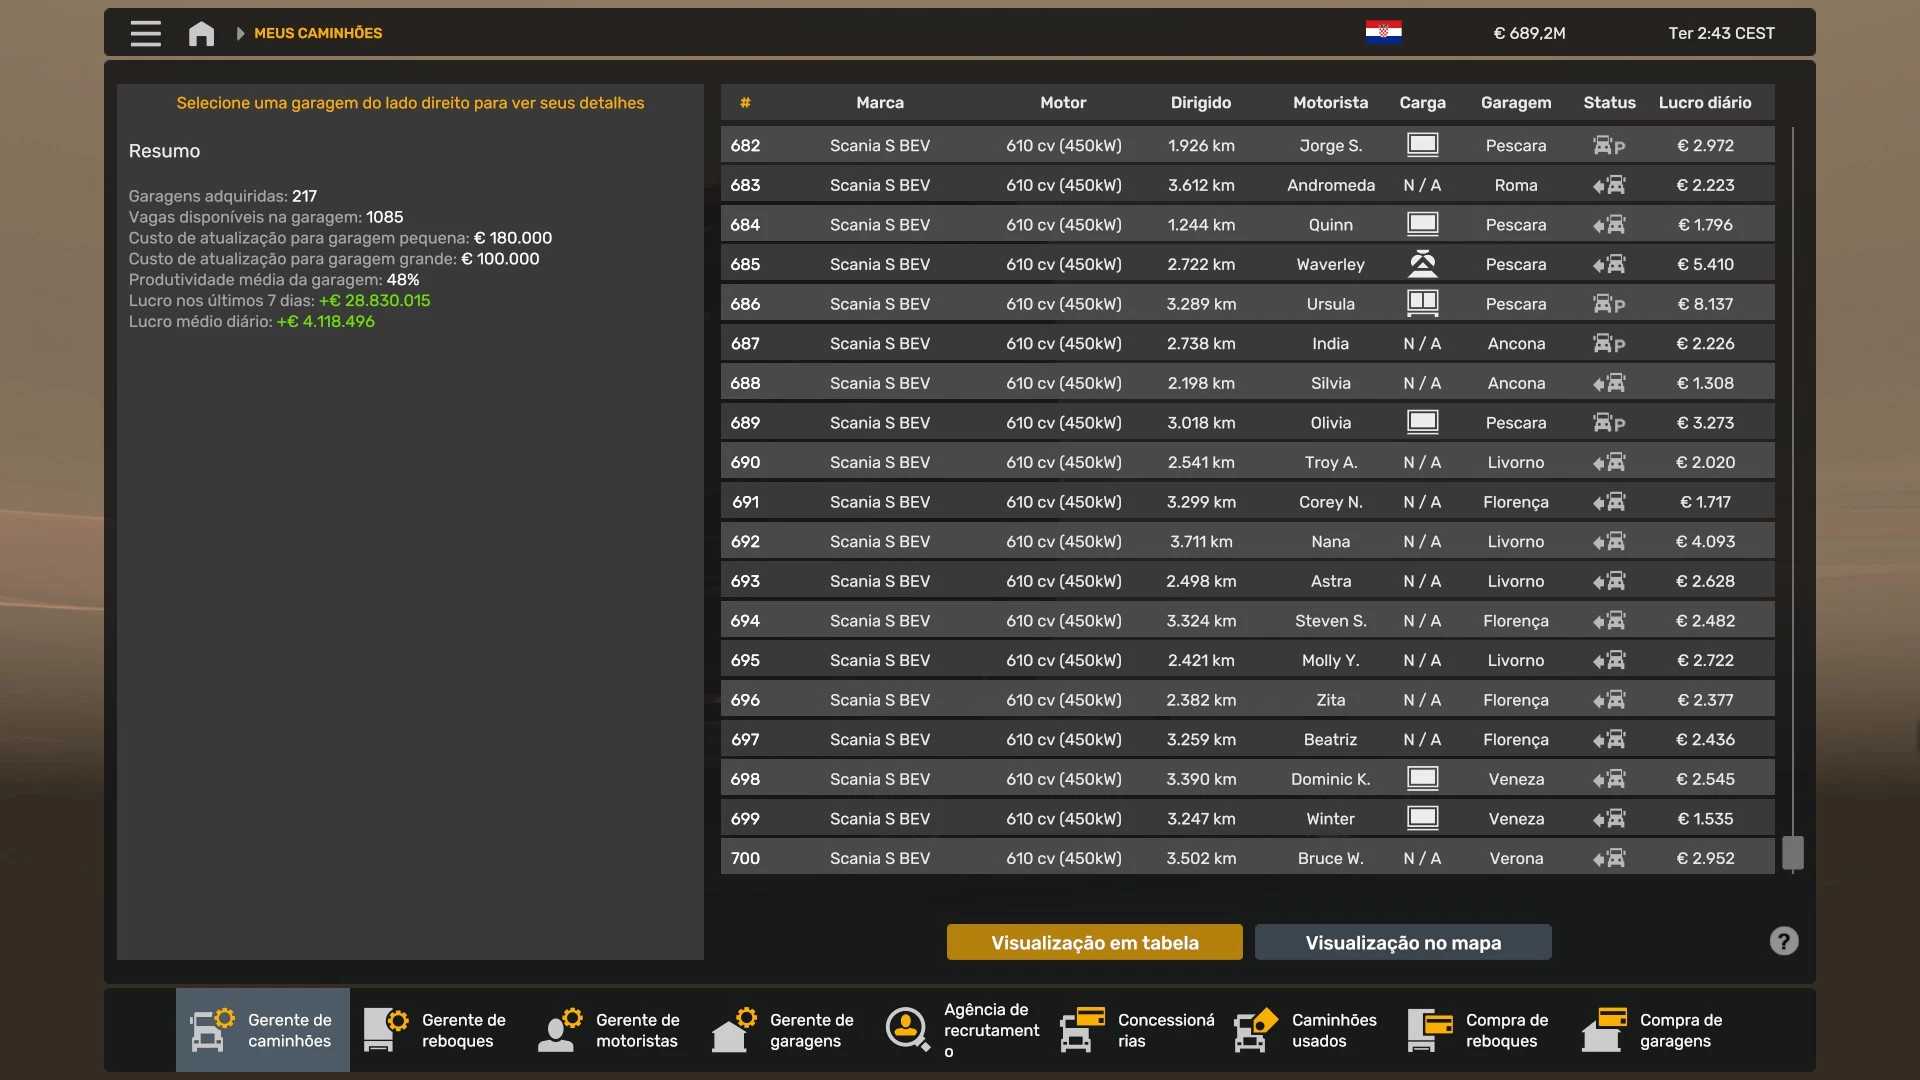Click the Croatian flag icon

coord(1383,32)
